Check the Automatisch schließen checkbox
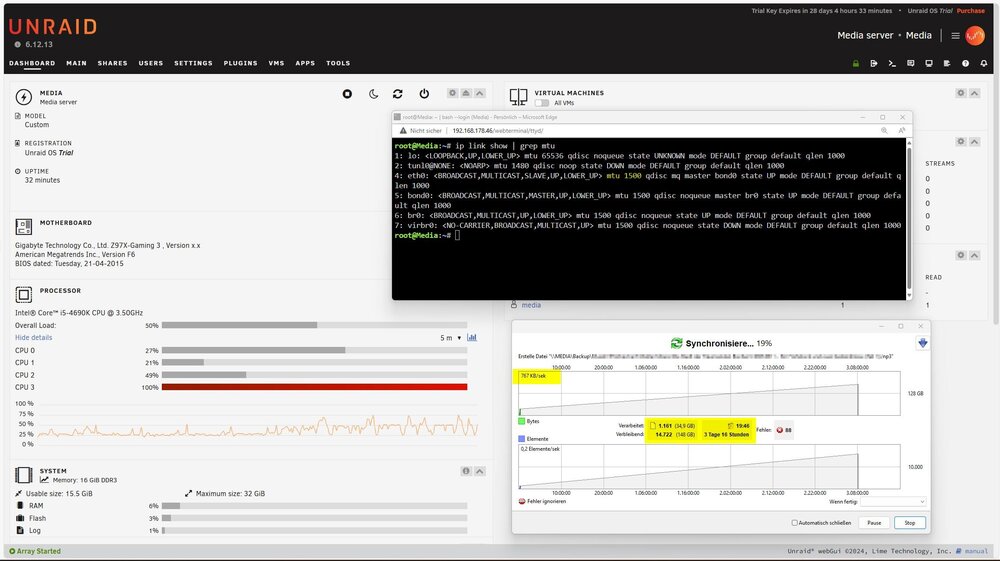 pyautogui.click(x=795, y=523)
